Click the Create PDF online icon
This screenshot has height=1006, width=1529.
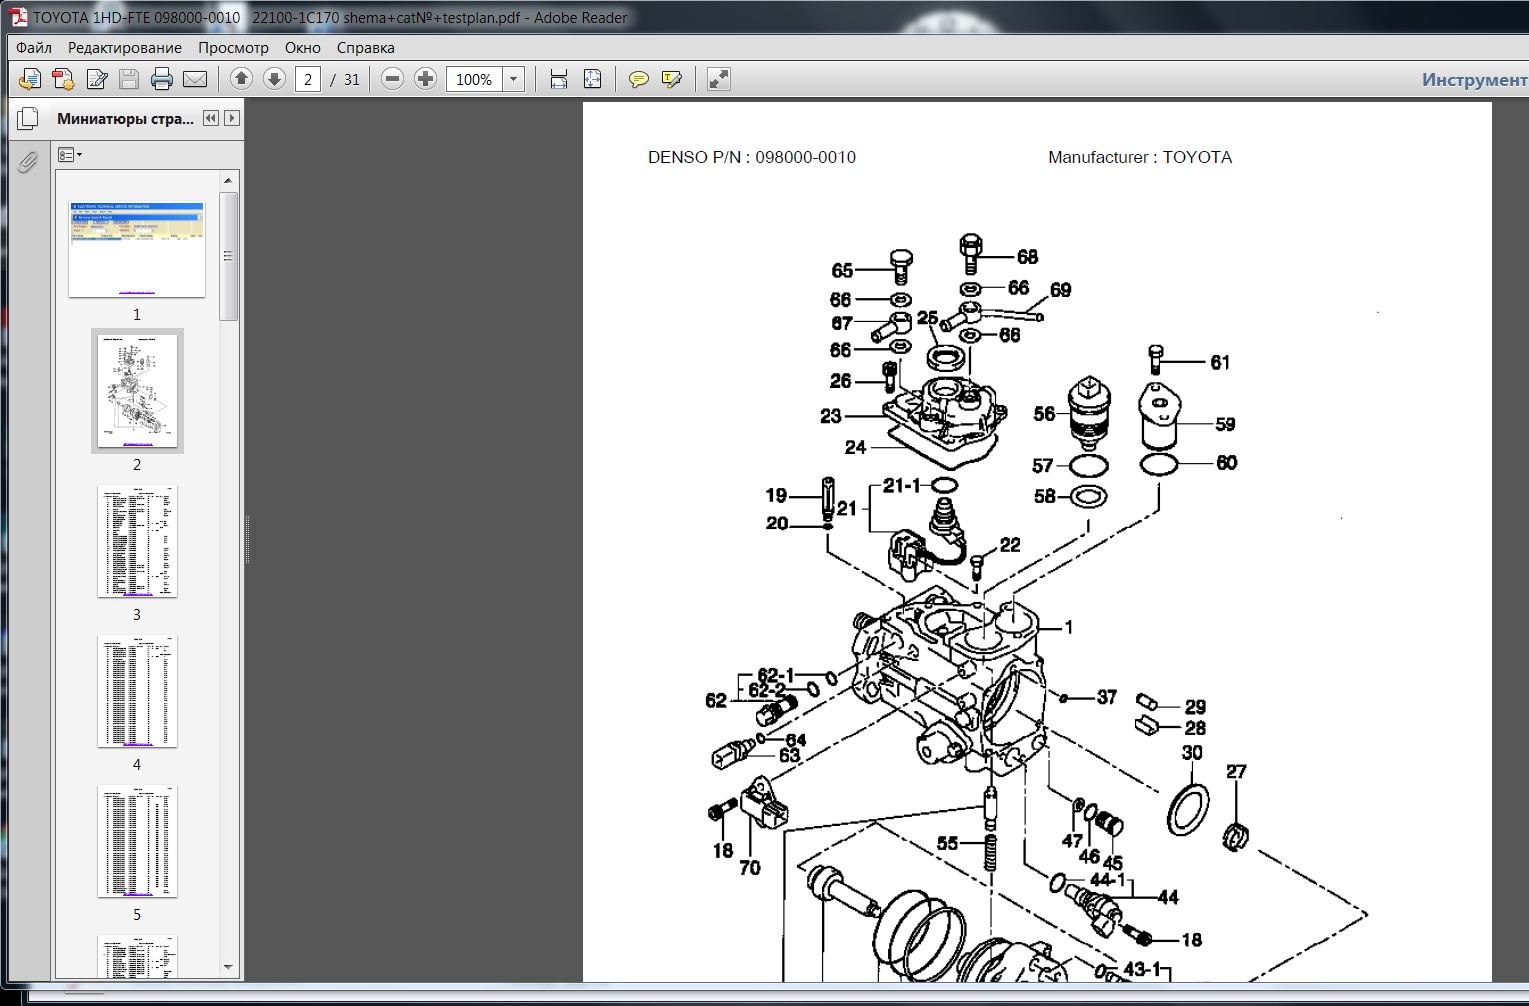(30, 79)
